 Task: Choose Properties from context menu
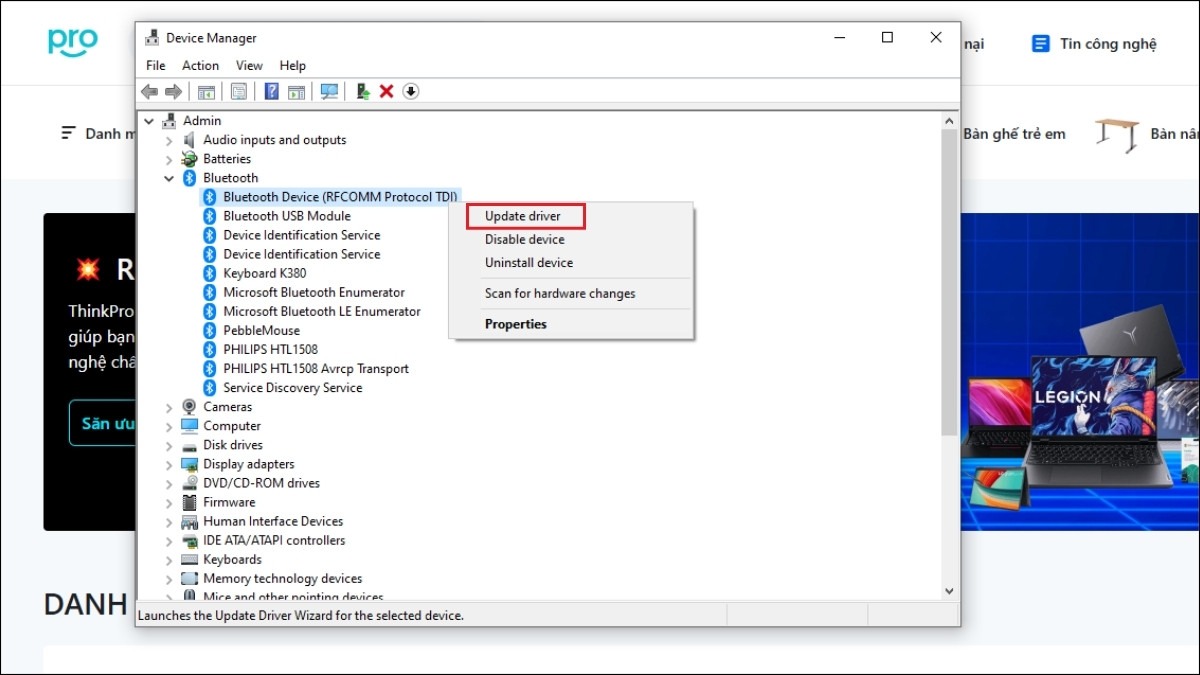pyautogui.click(x=516, y=324)
